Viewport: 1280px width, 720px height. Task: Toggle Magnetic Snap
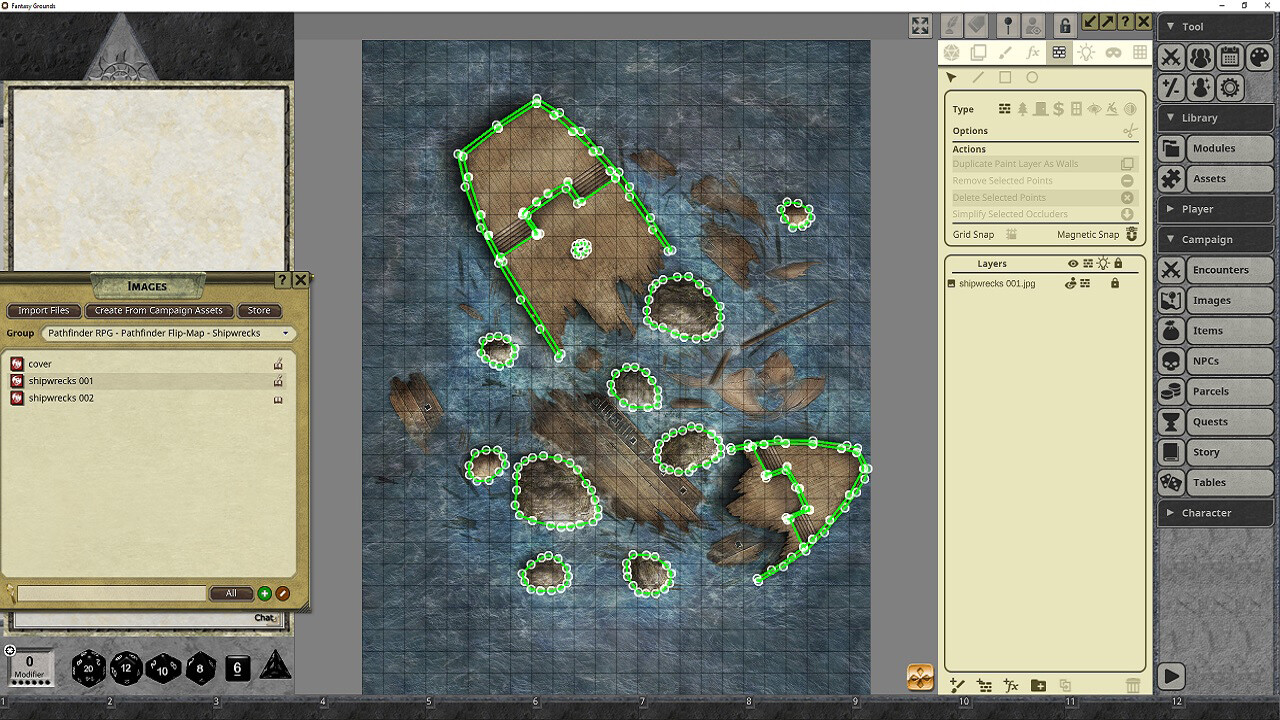[x=1131, y=234]
